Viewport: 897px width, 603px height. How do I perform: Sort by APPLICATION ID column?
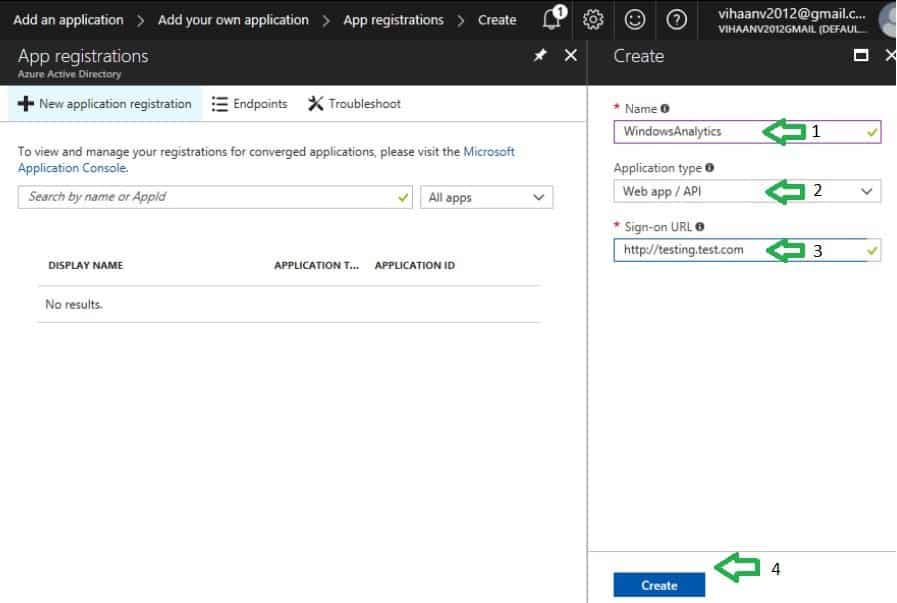click(x=415, y=265)
